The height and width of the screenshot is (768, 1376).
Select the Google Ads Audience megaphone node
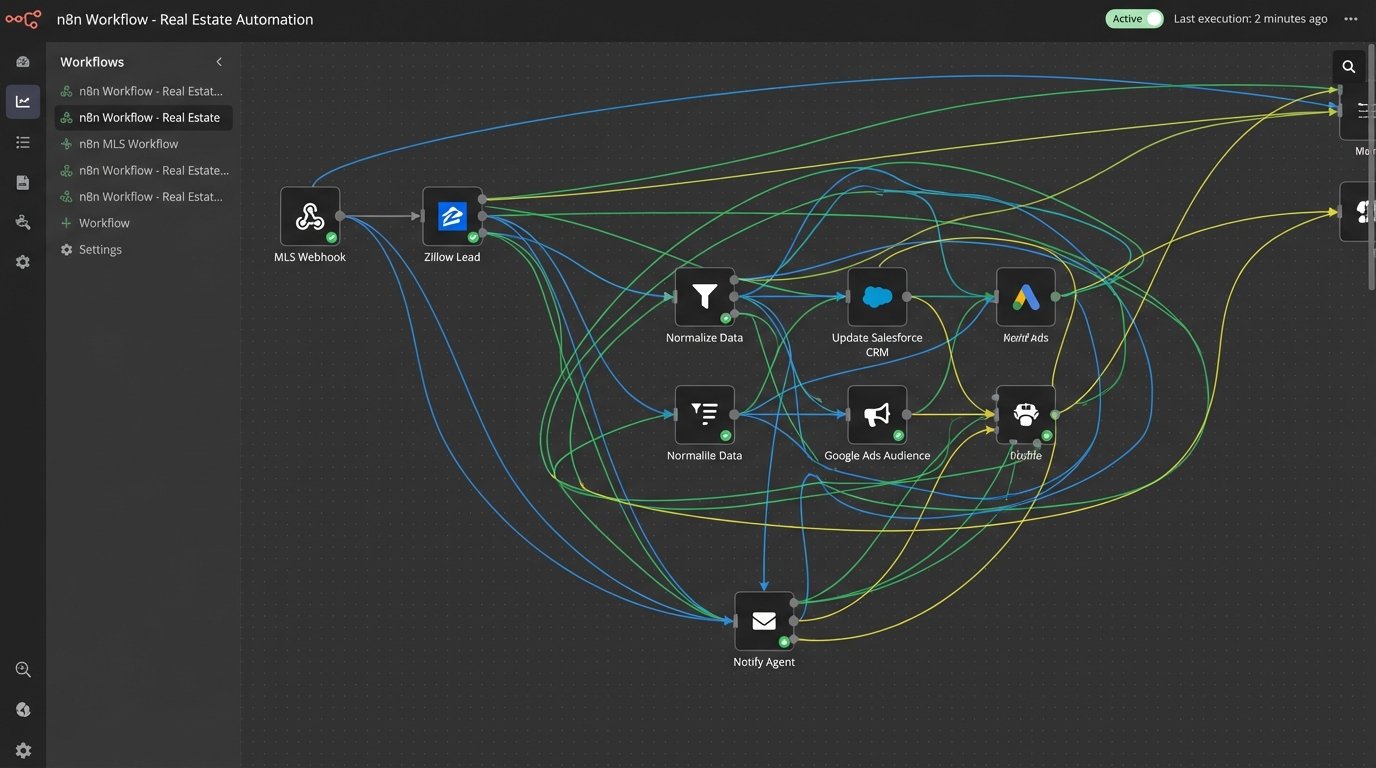(x=877, y=415)
